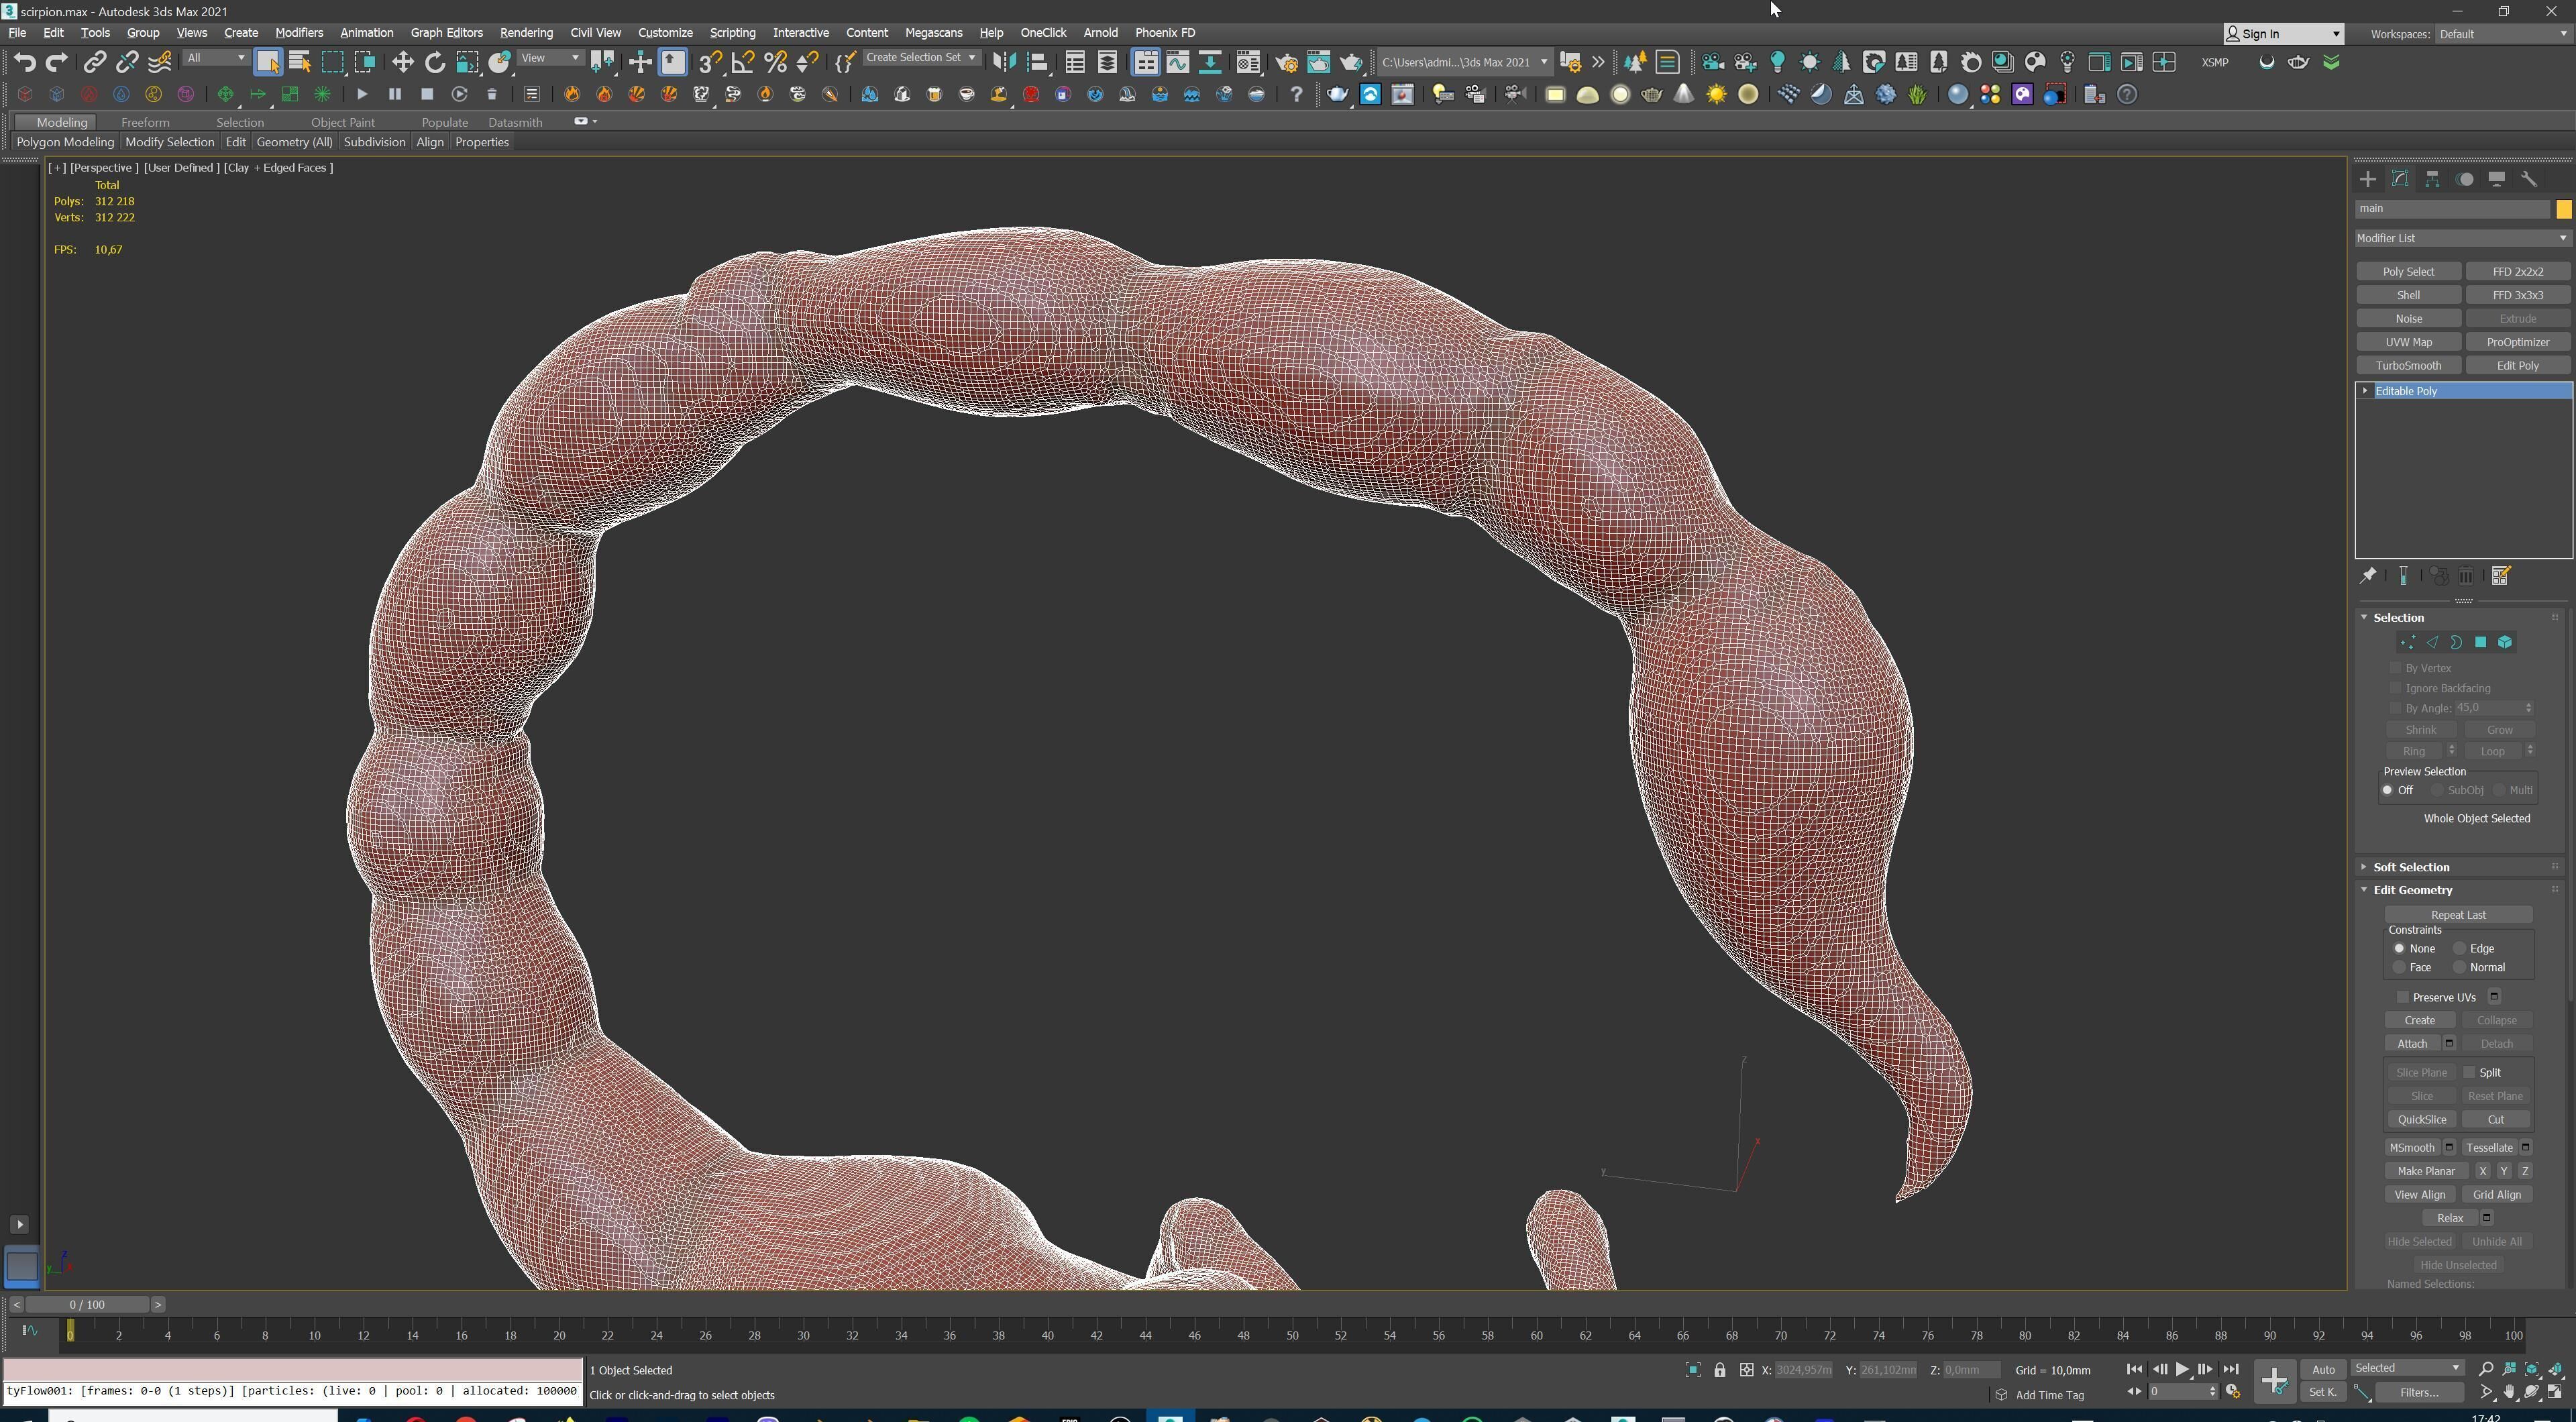Open the Curve Editor icon
Screen dimensions: 2576x1422
click(1178, 63)
